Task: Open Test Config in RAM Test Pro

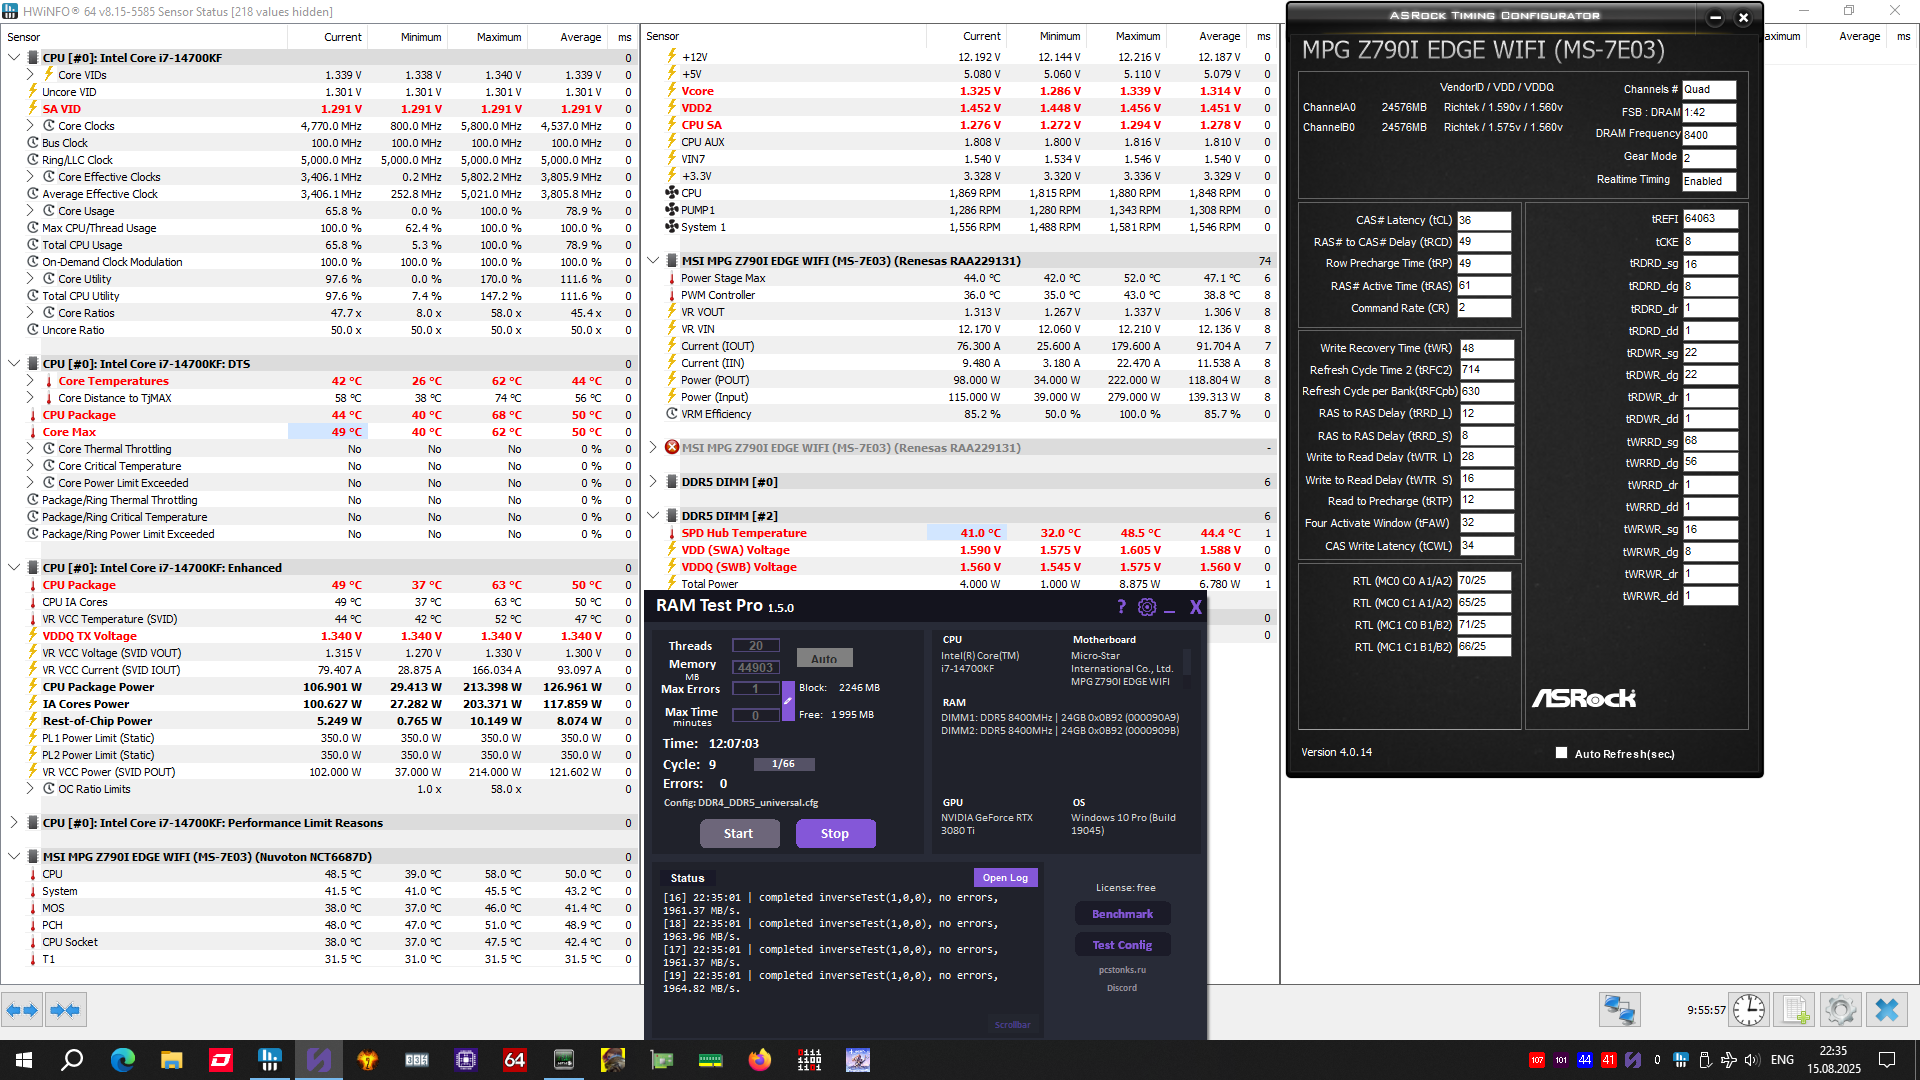Action: (x=1122, y=945)
